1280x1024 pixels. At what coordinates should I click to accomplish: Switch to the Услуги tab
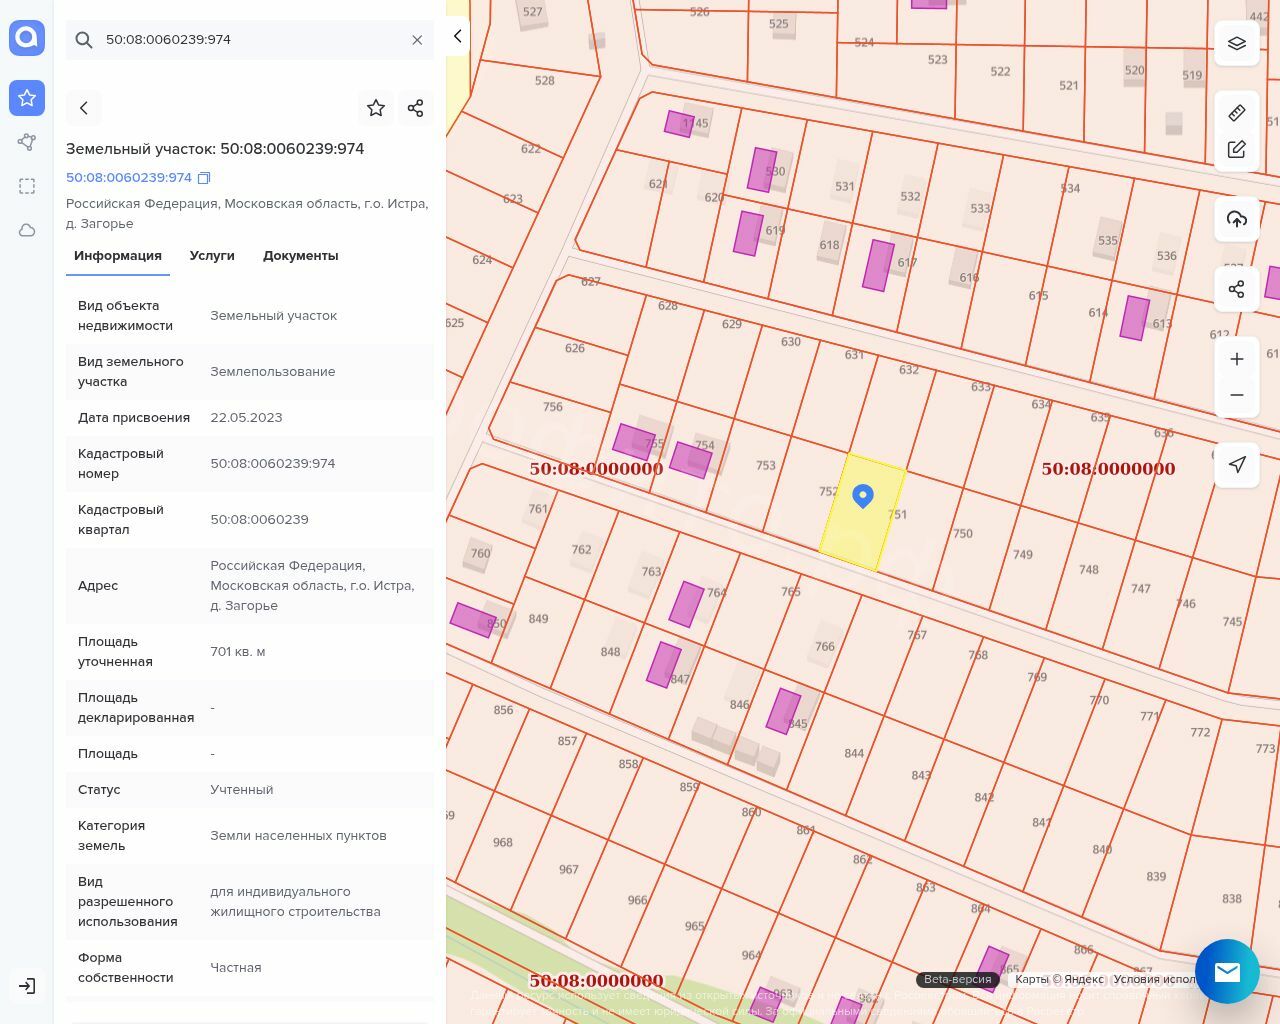pyautogui.click(x=212, y=256)
